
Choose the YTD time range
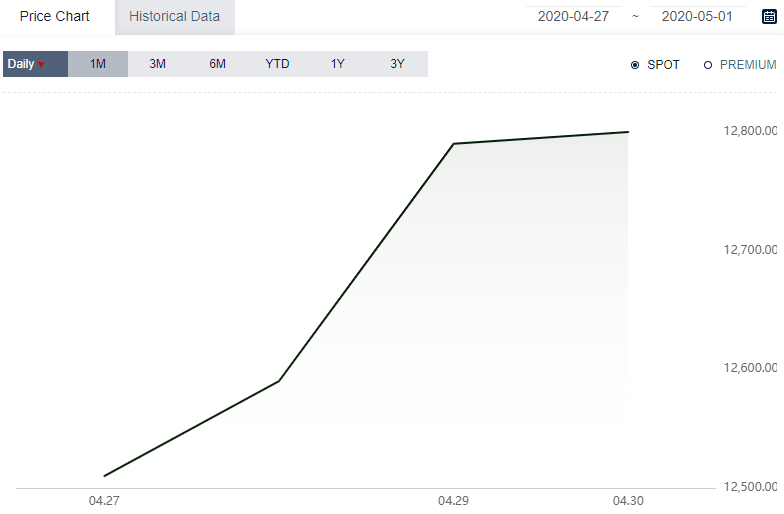[278, 64]
